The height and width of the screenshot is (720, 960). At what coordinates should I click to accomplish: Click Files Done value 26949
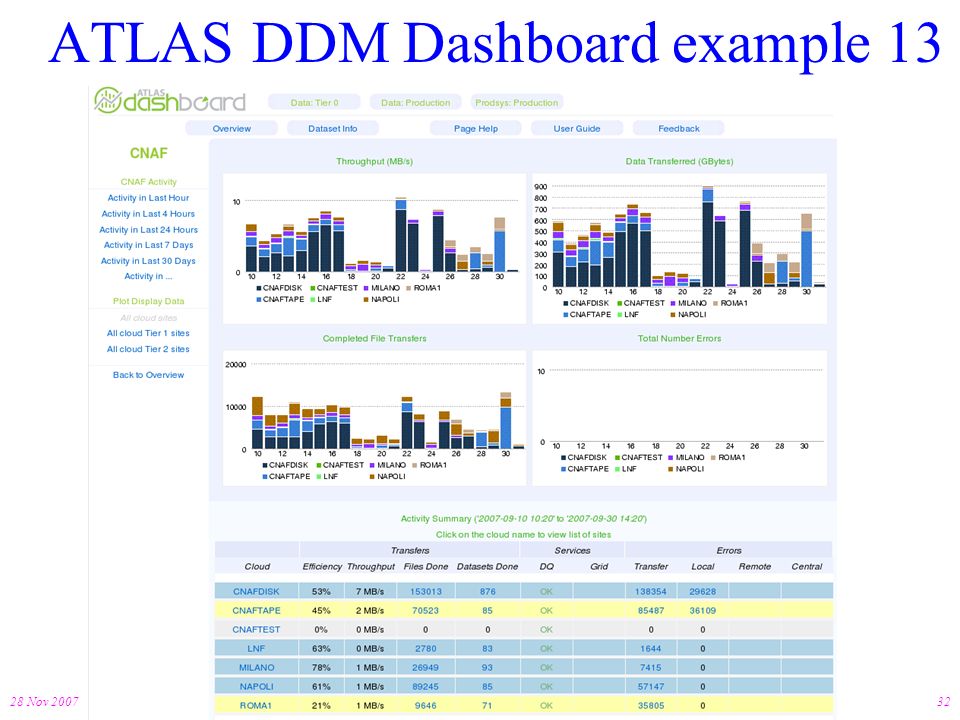[x=426, y=667]
